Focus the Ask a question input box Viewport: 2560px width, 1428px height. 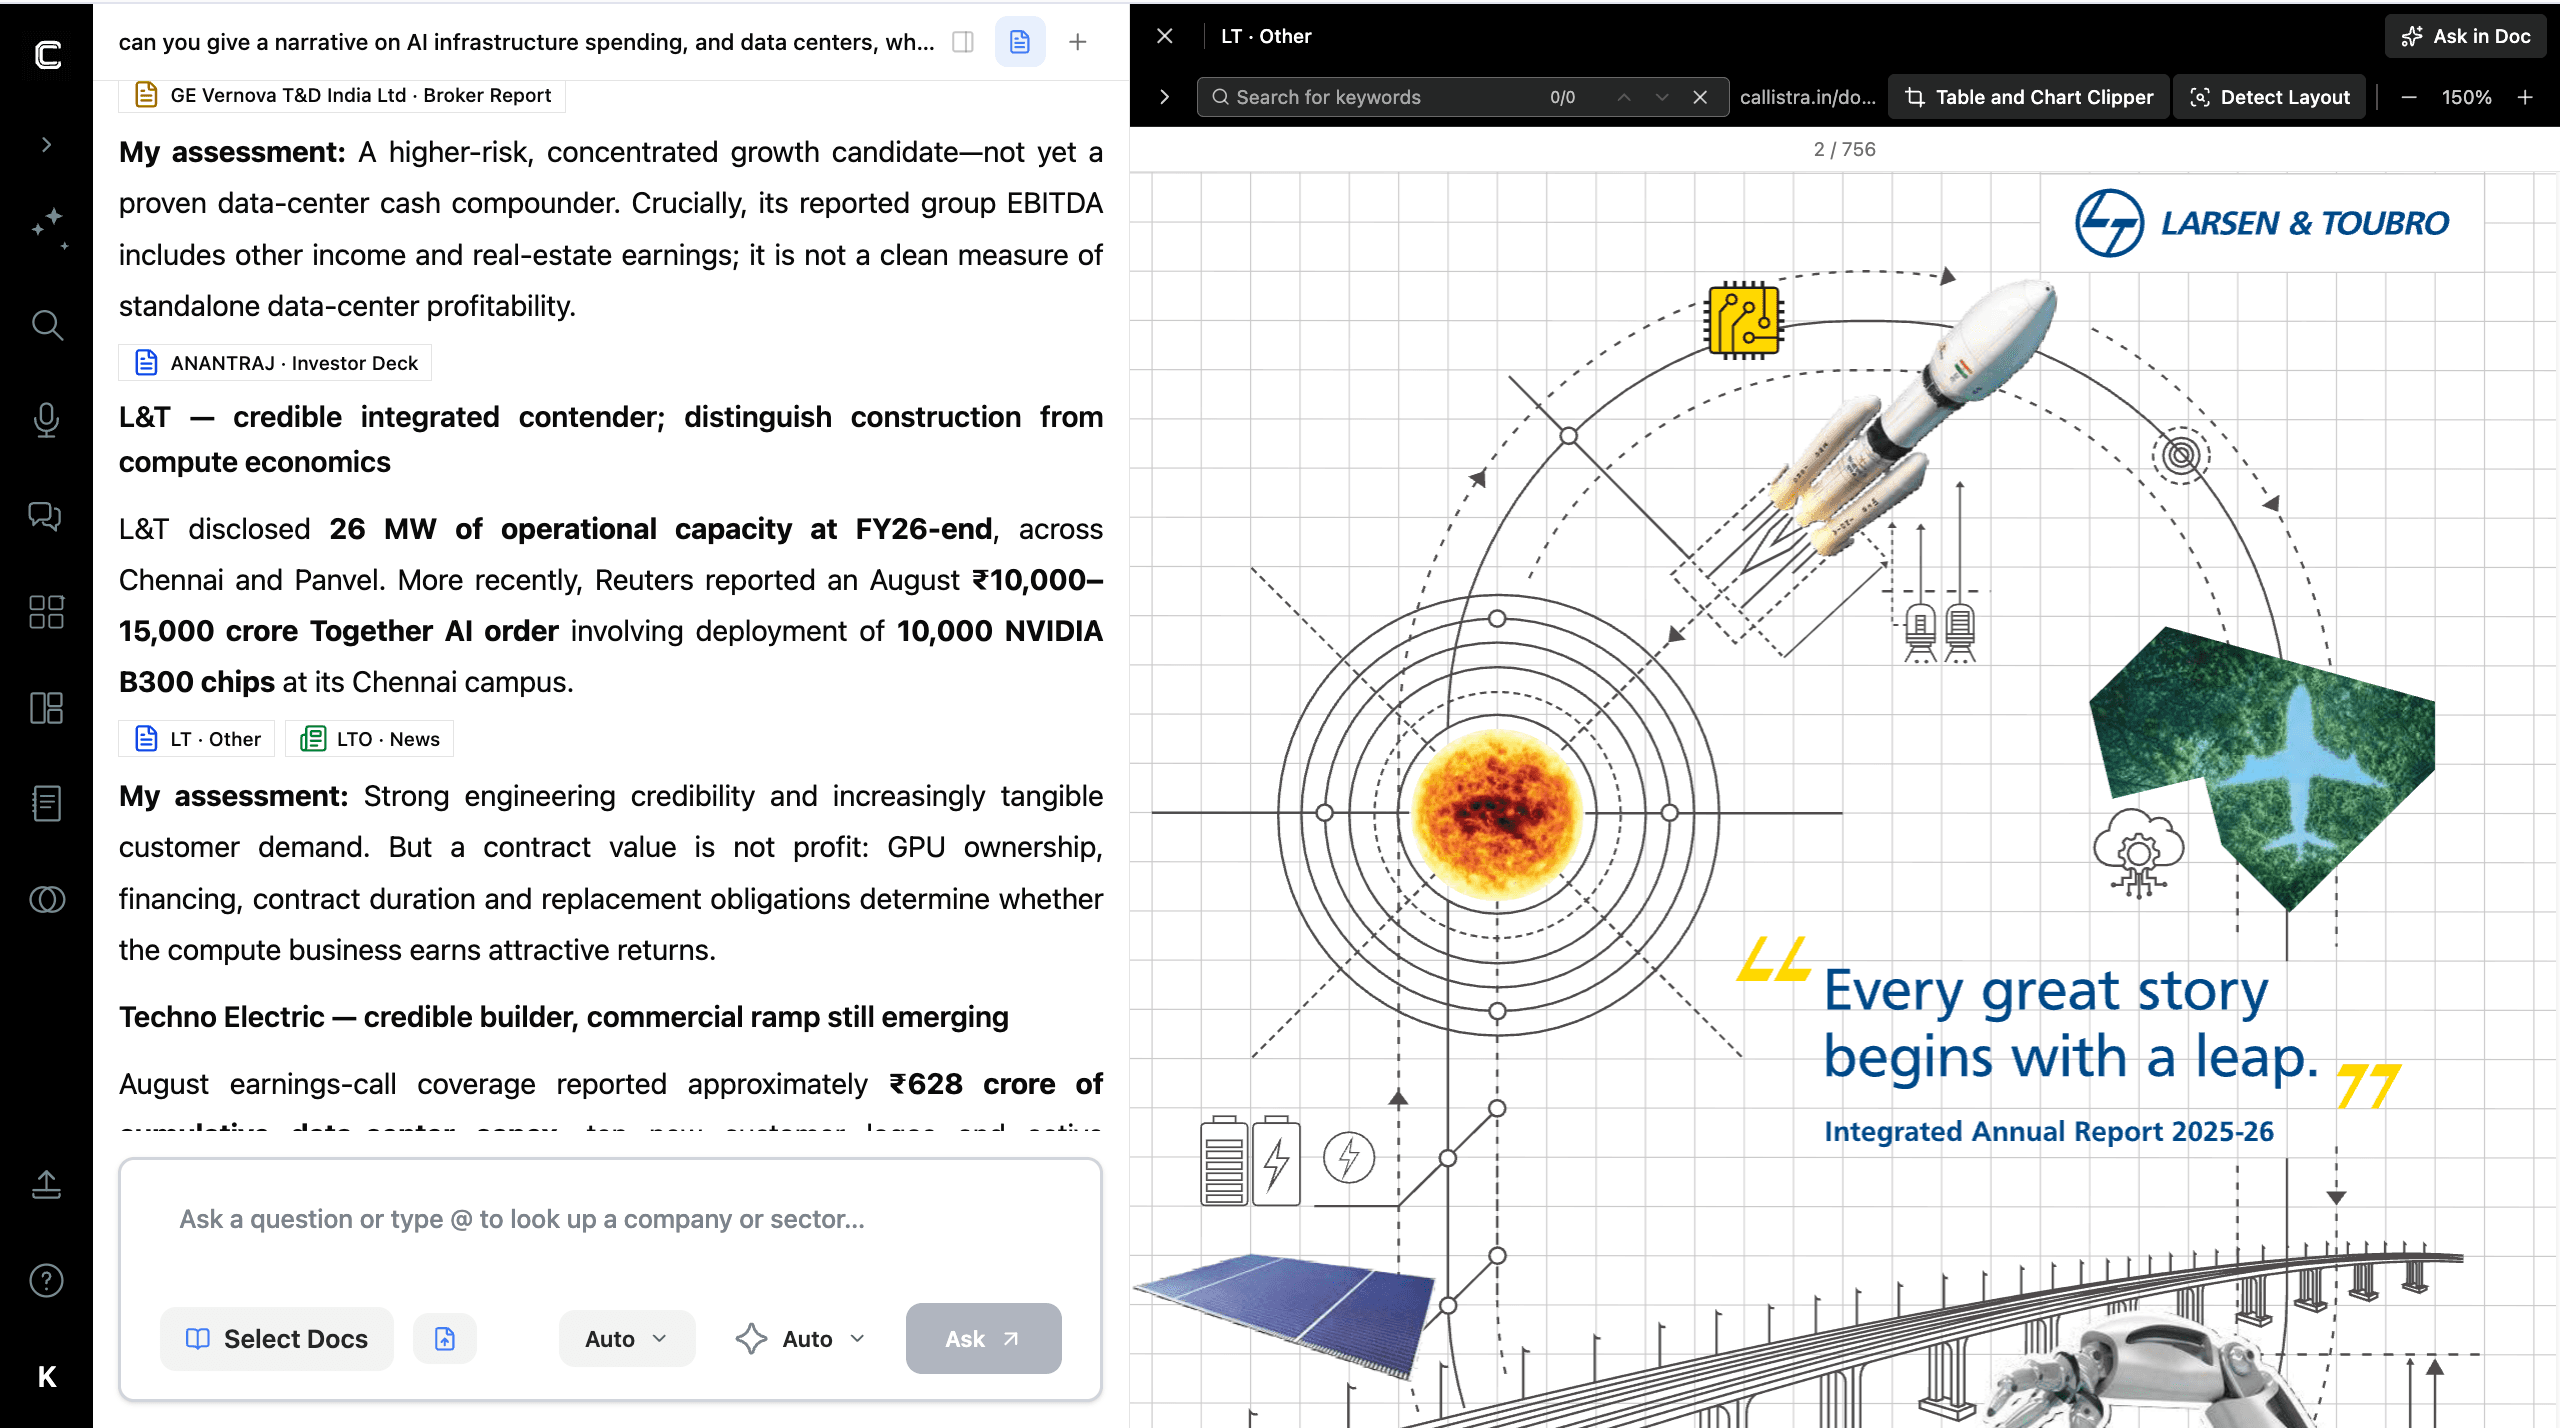[x=610, y=1219]
